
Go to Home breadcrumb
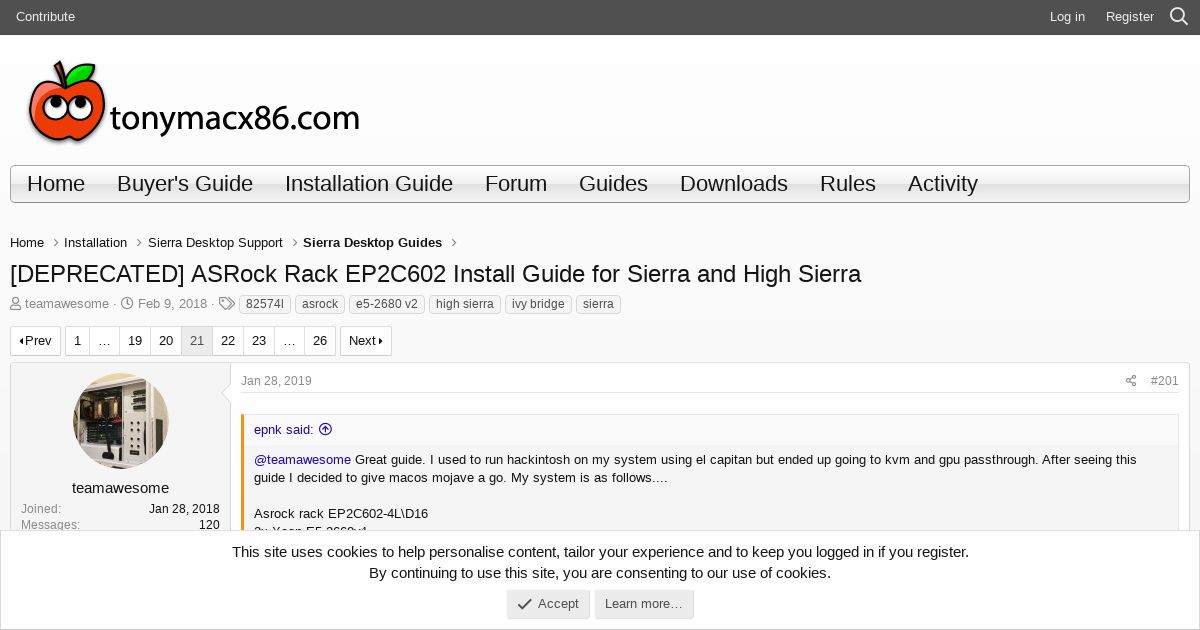pyautogui.click(x=27, y=243)
